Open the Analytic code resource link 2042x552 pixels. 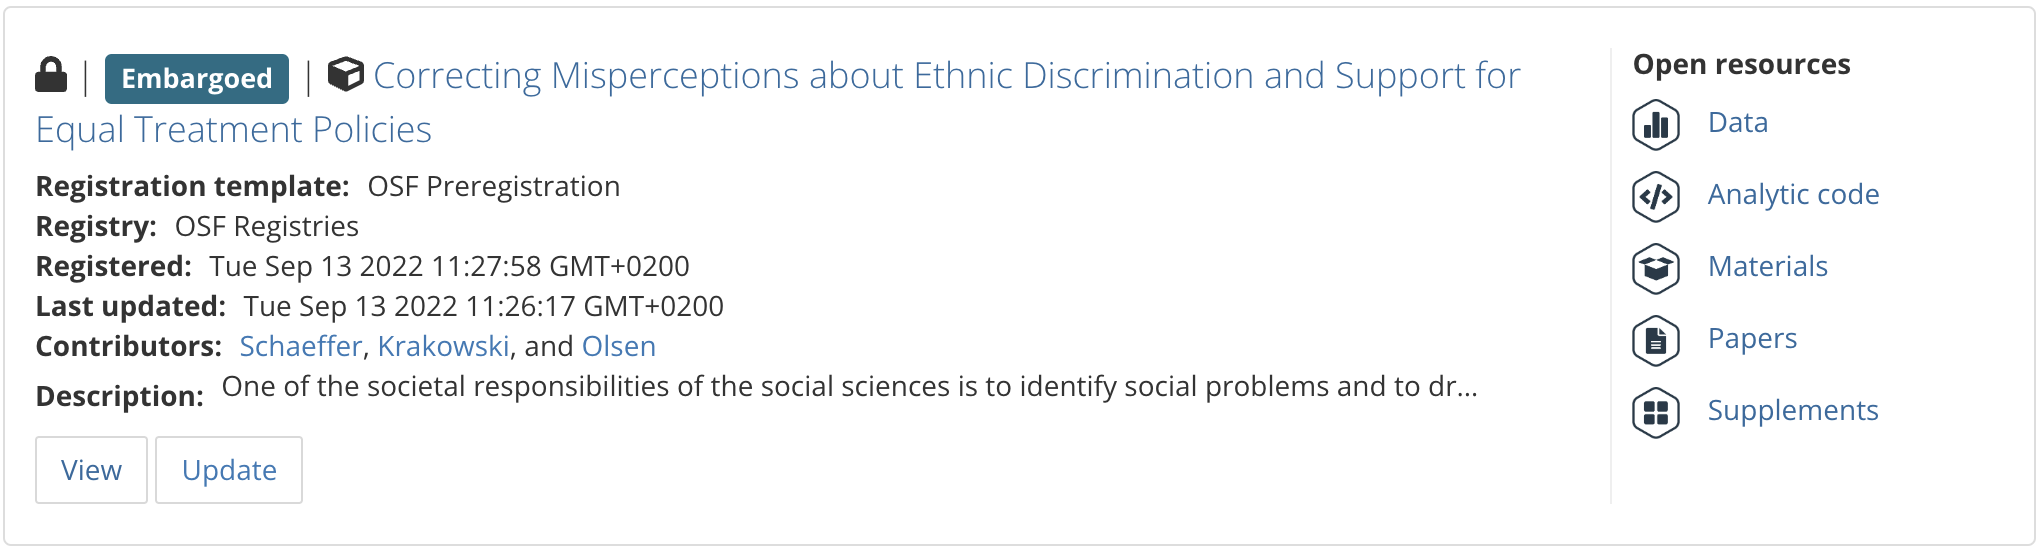tap(1793, 195)
